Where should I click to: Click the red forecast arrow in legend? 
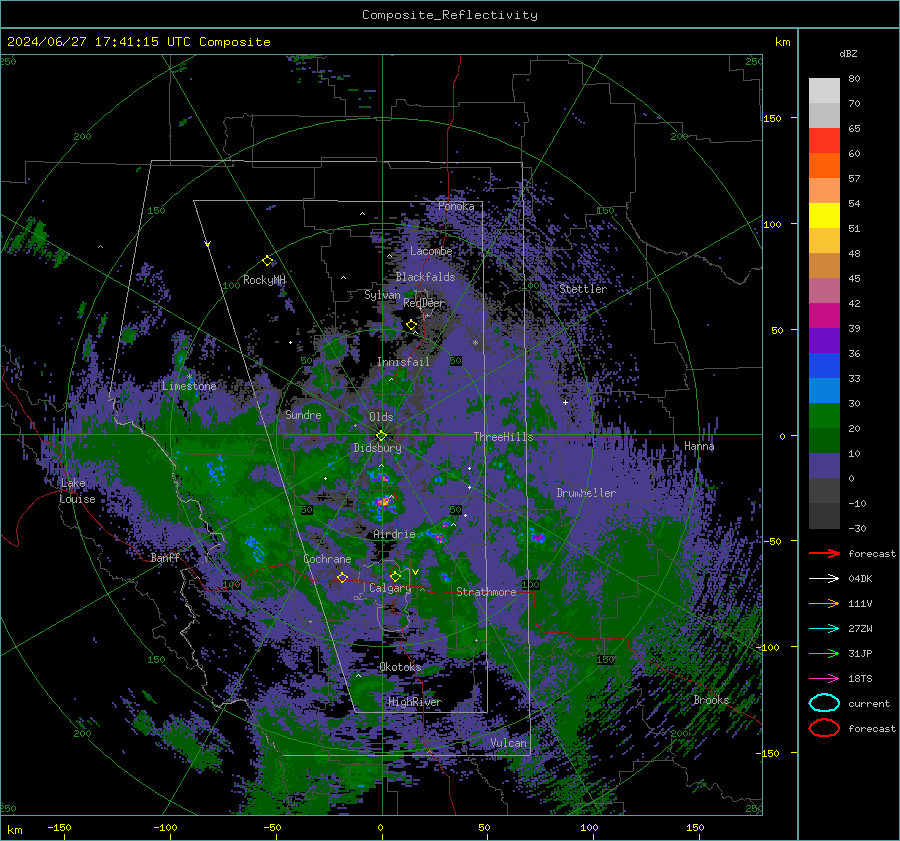(x=824, y=553)
